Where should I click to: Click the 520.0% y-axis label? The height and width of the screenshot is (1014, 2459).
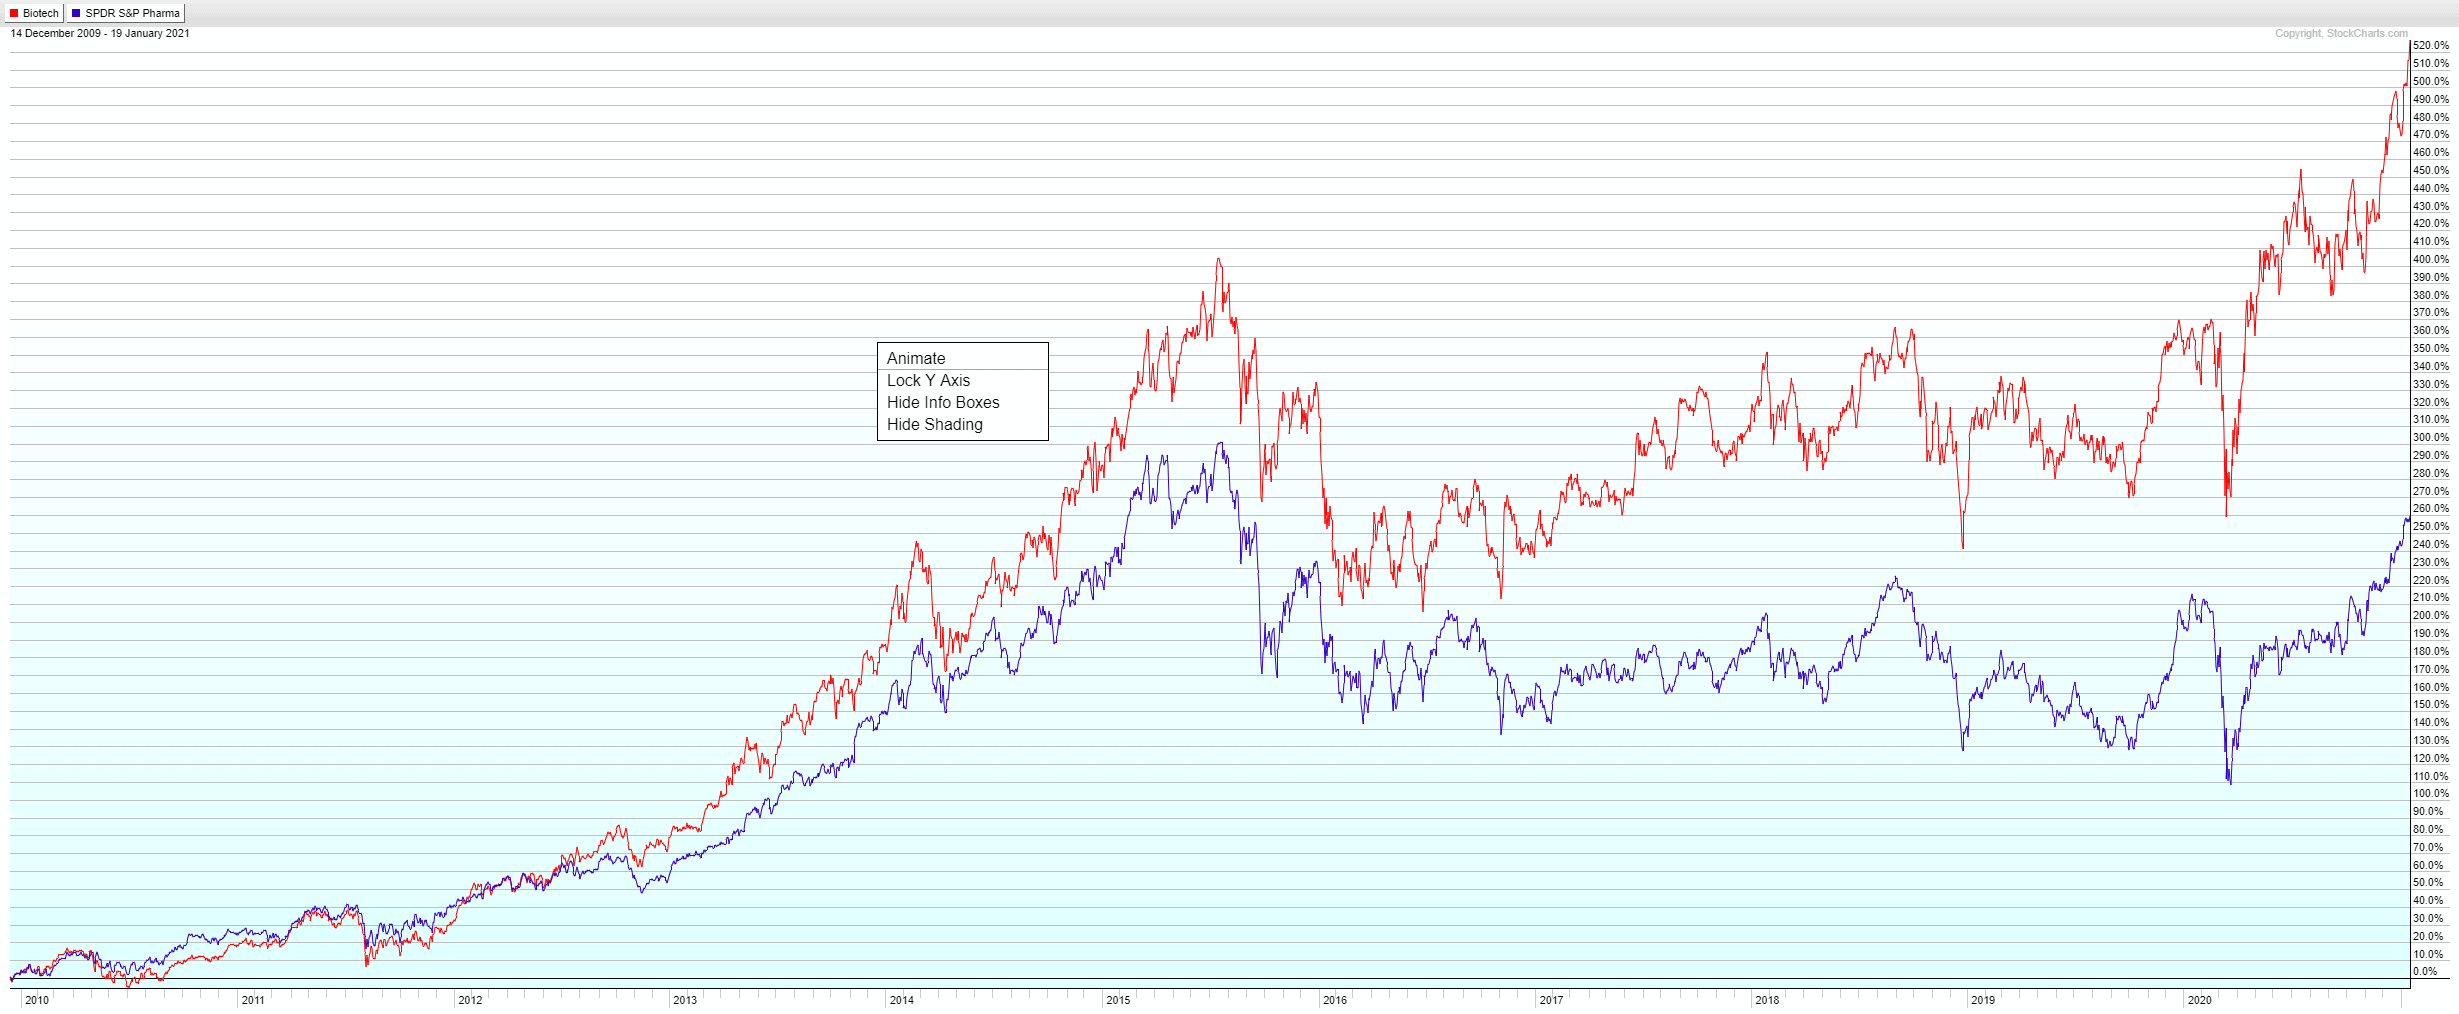(x=2431, y=46)
